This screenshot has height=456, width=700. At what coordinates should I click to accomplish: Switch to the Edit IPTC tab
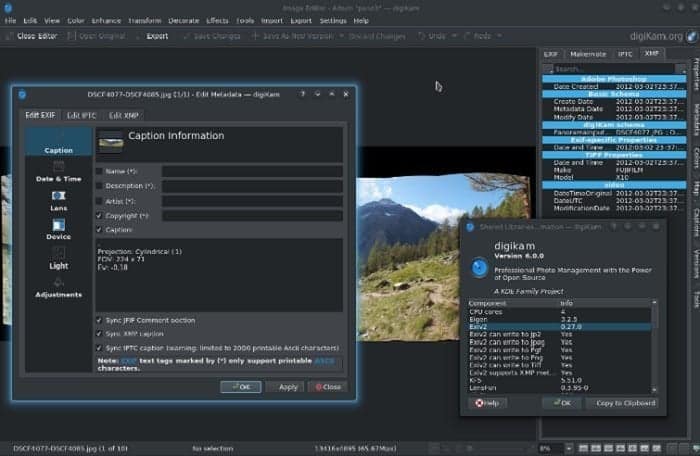[x=81, y=116]
